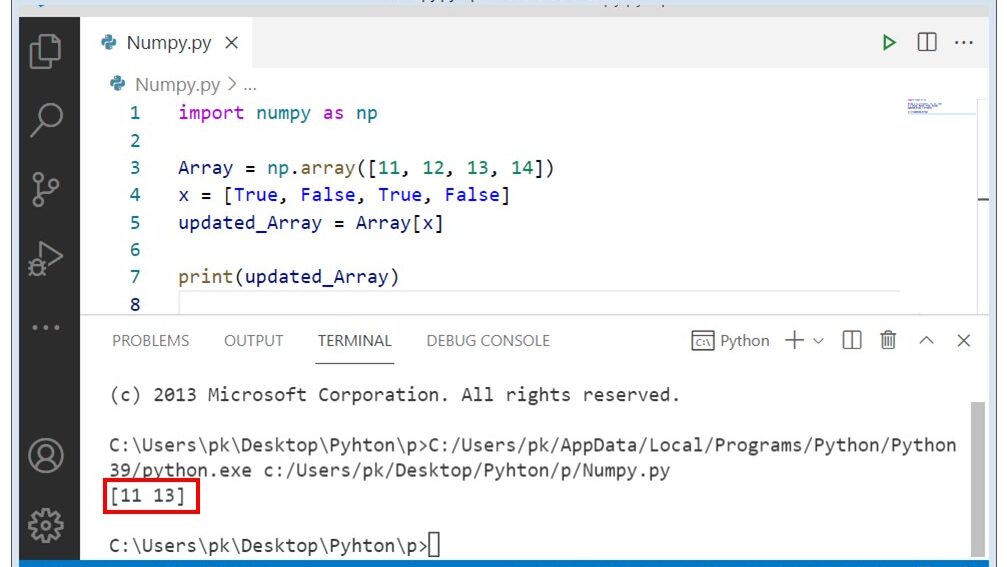The width and height of the screenshot is (1007, 567).
Task: Click the Numpy.py breadcrumb
Action: pyautogui.click(x=177, y=85)
